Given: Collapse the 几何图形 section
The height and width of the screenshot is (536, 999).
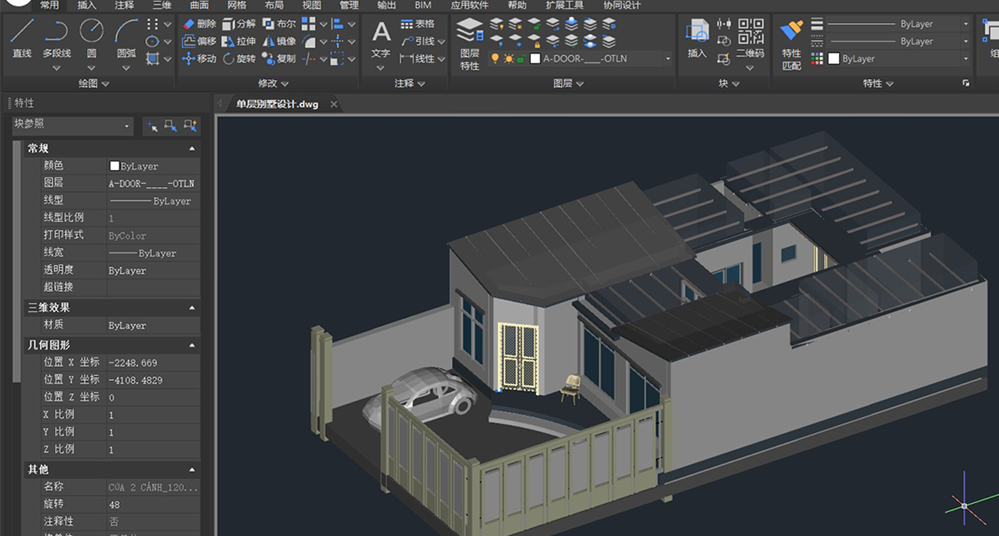Looking at the screenshot, I should 192,345.
